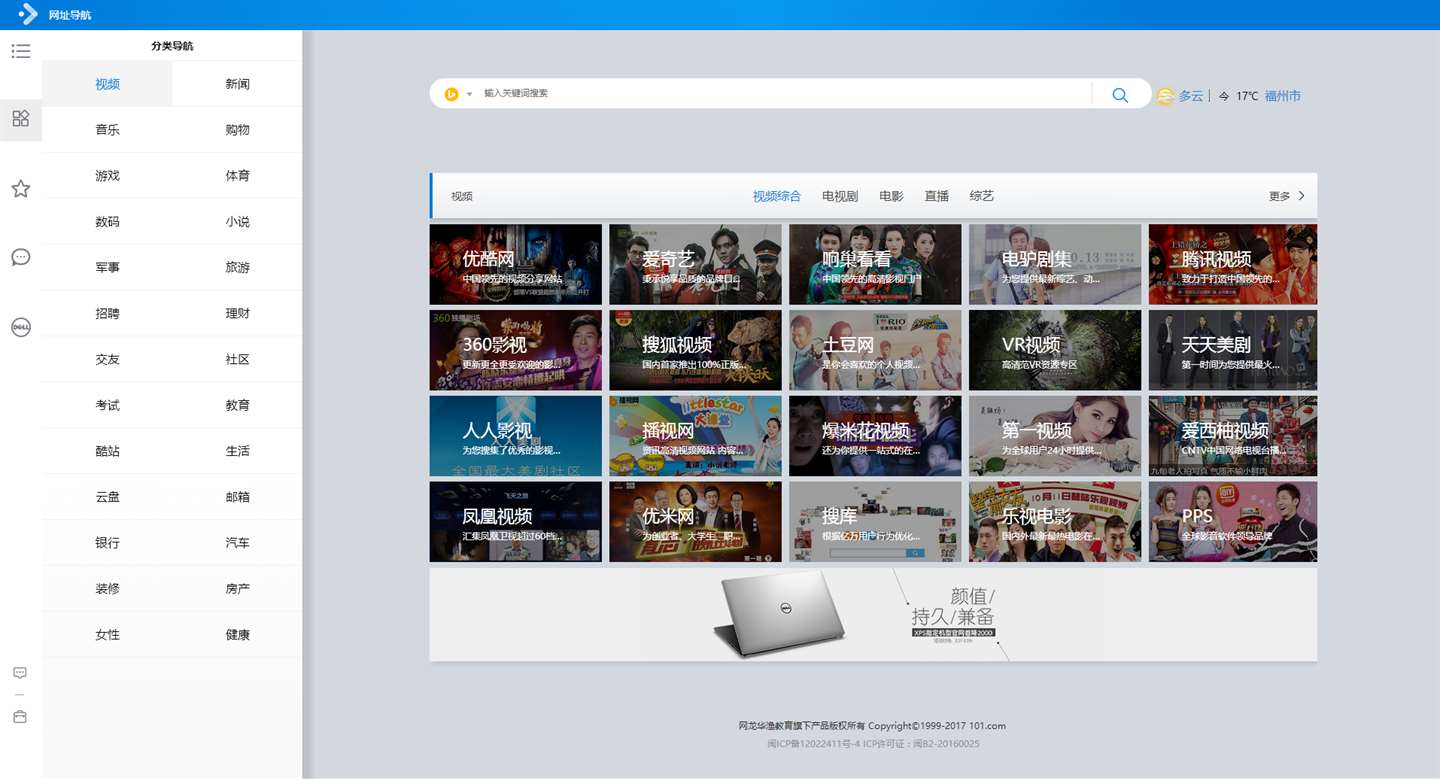Open the 响巢看看 tile
Viewport: 1440px width, 779px height.
pos(875,264)
